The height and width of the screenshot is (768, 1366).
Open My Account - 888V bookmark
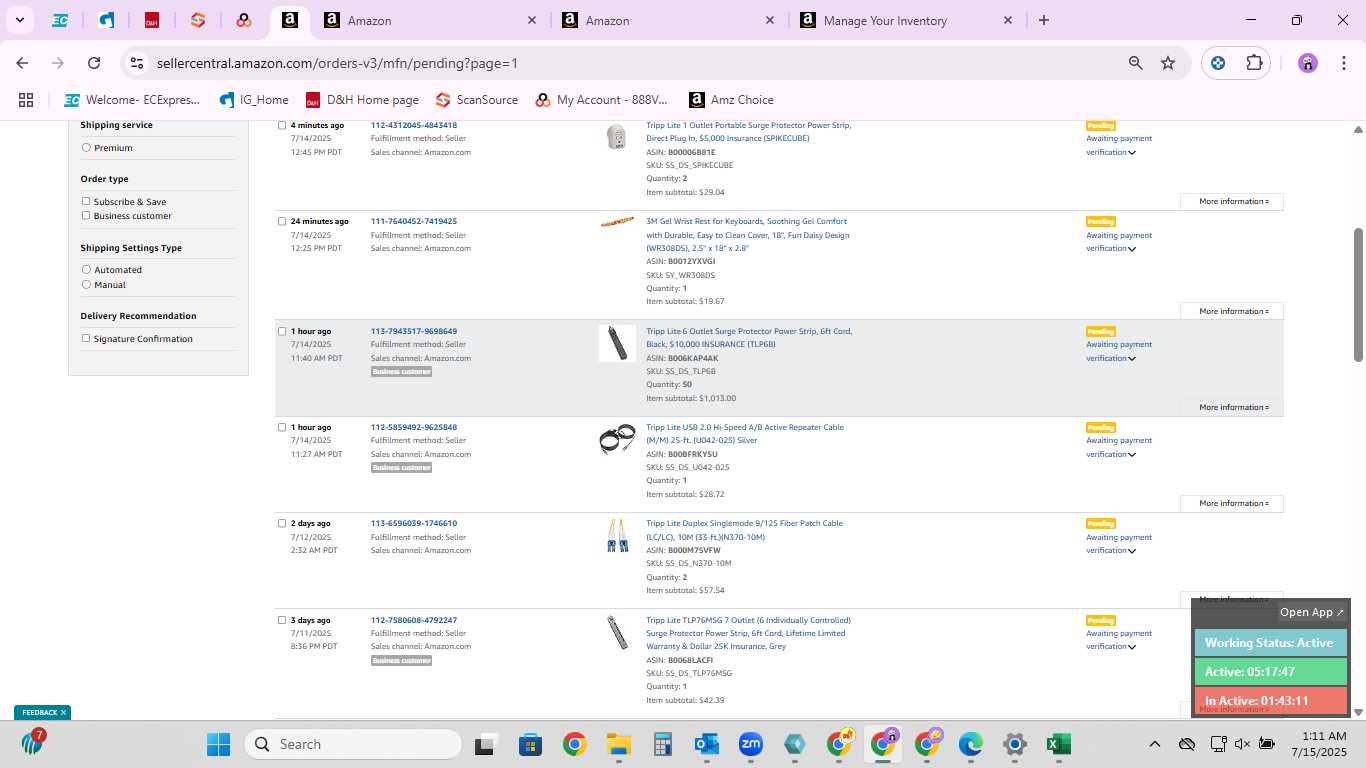point(601,100)
